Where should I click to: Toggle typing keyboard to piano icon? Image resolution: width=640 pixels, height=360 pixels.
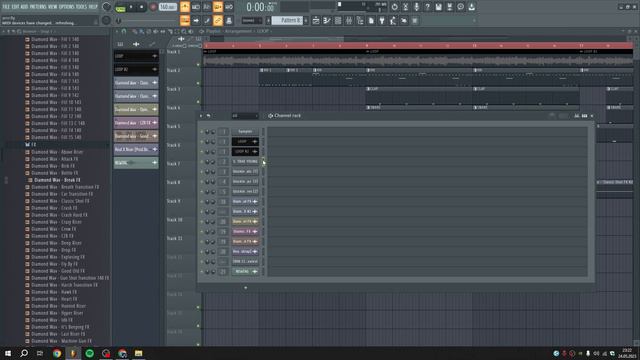tap(185, 20)
